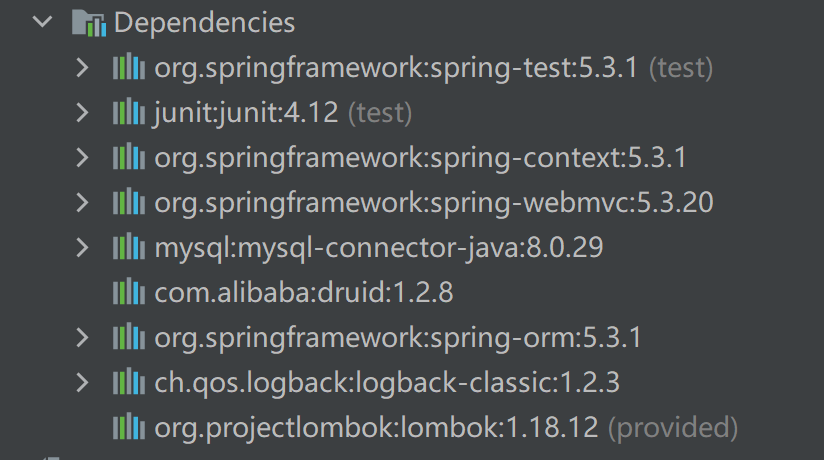824x460 pixels.
Task: Select the com.alibaba:druid:1.2.8 entry
Action: click(304, 292)
